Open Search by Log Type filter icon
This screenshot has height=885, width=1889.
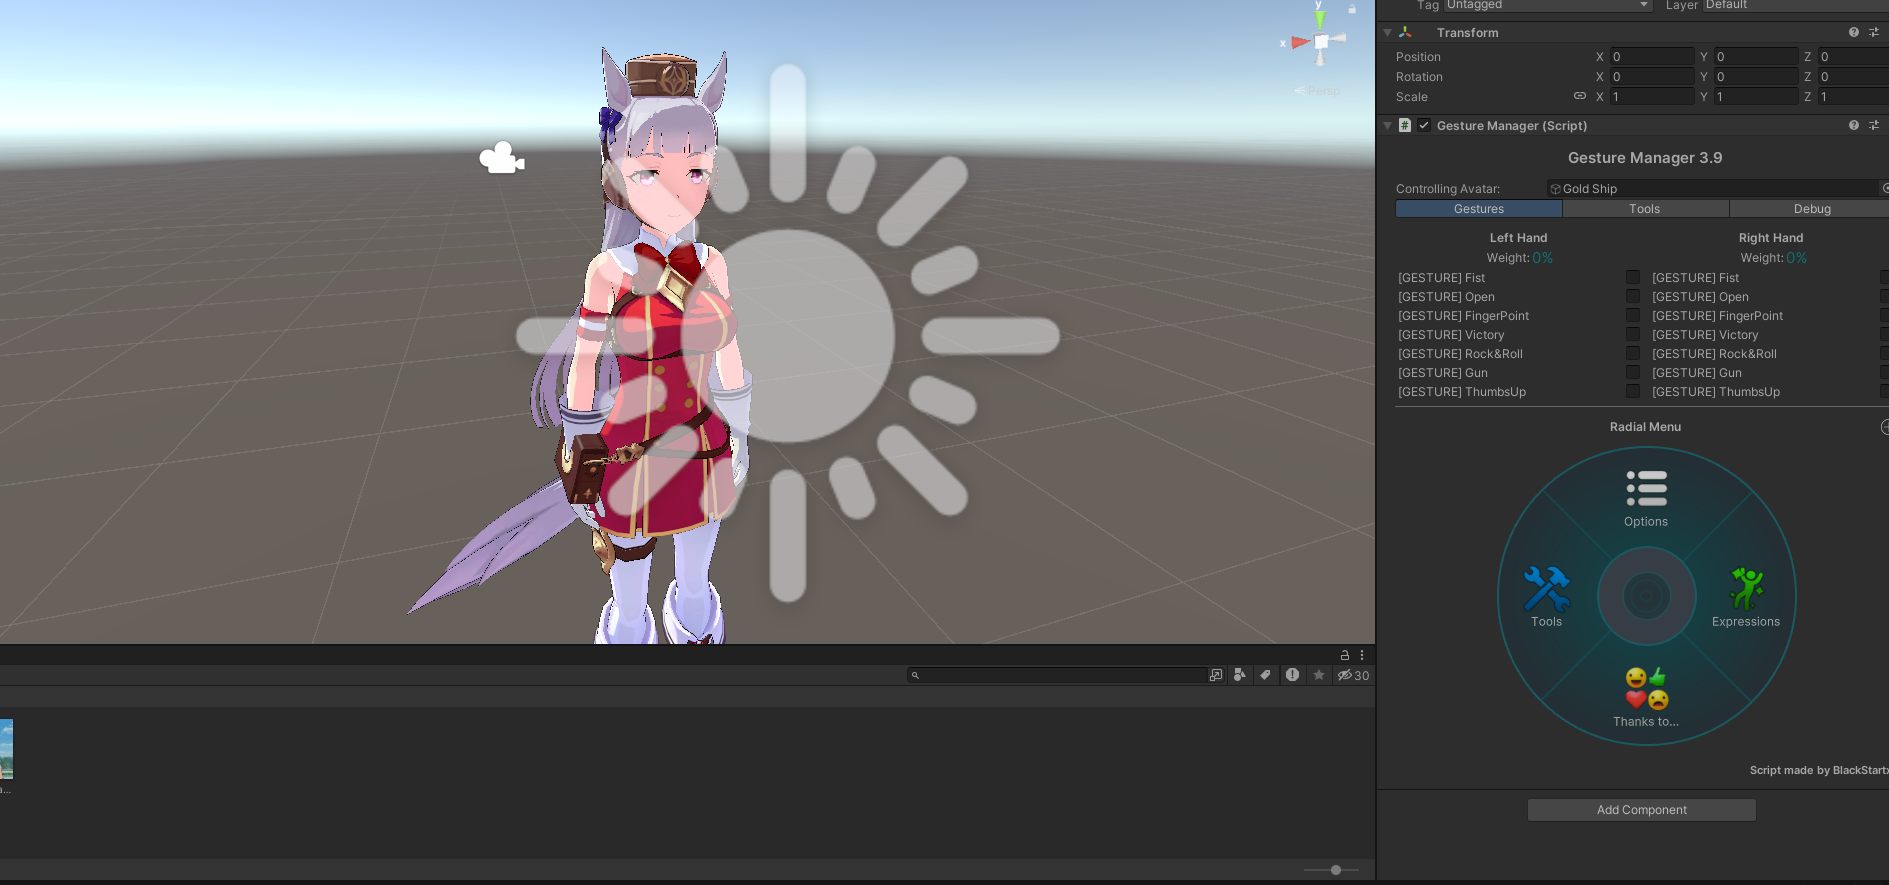(1292, 675)
